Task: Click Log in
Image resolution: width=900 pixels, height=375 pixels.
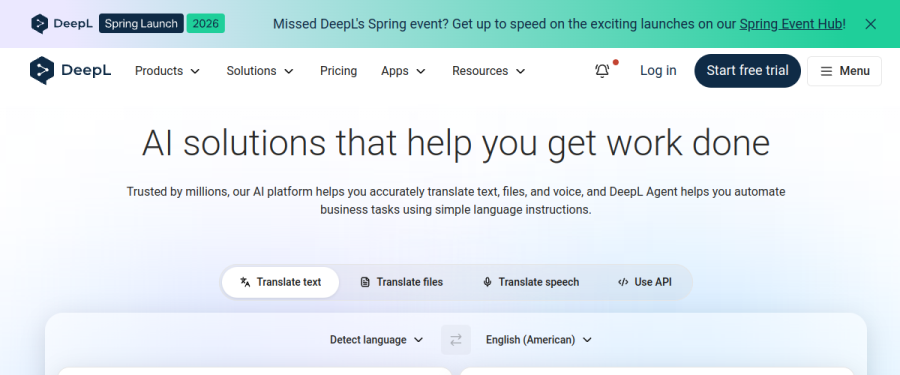Action: pos(658,71)
